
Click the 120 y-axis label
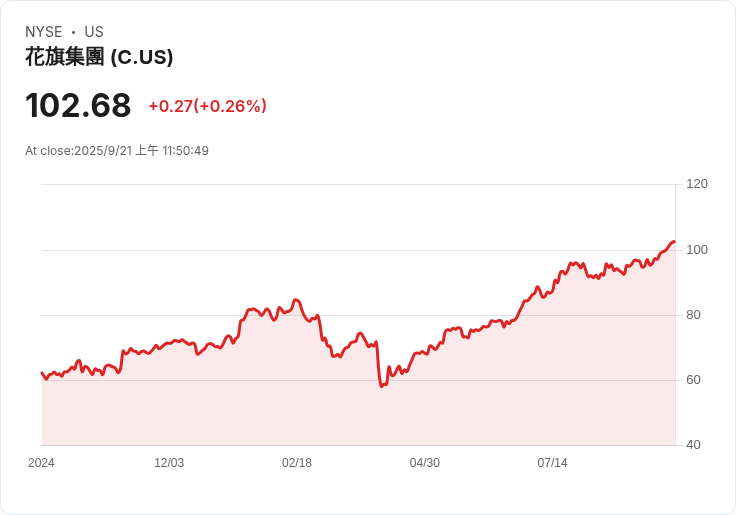coord(697,184)
